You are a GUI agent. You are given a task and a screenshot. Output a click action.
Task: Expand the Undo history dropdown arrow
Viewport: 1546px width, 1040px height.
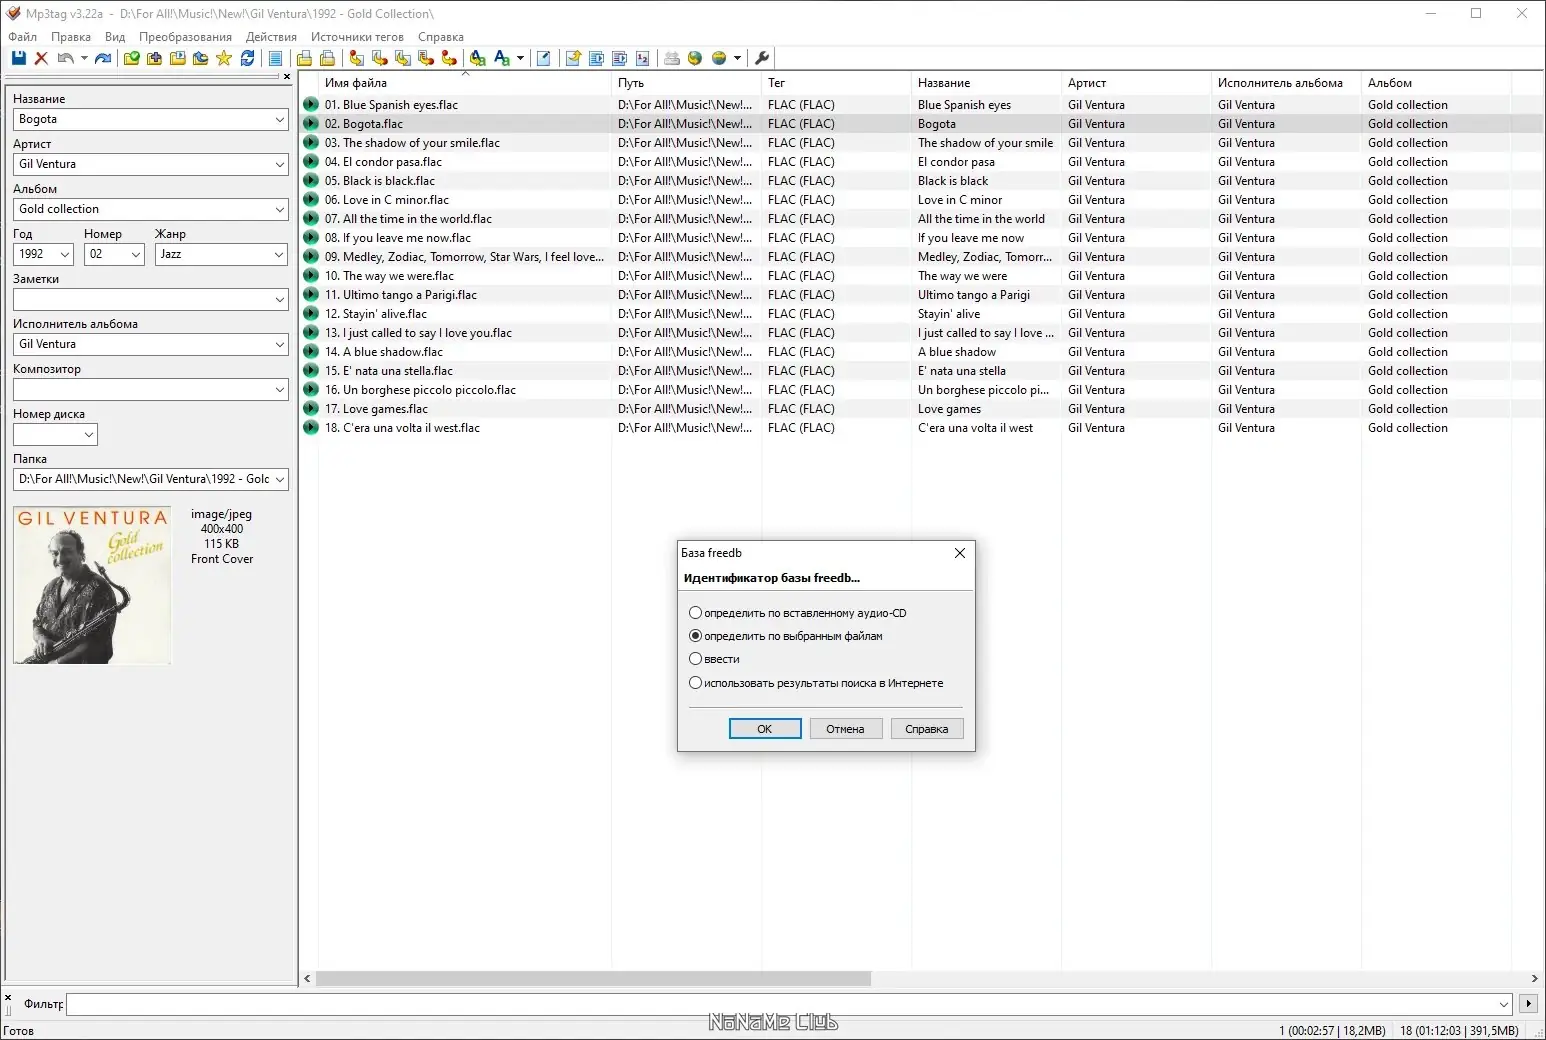84,58
